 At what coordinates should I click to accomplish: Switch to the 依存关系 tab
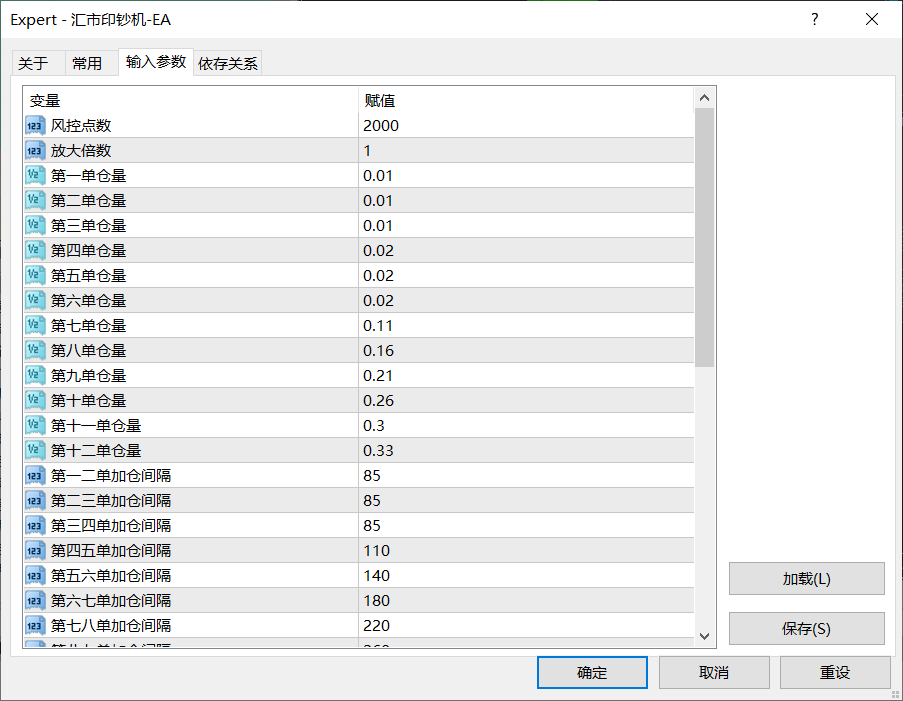coord(228,63)
